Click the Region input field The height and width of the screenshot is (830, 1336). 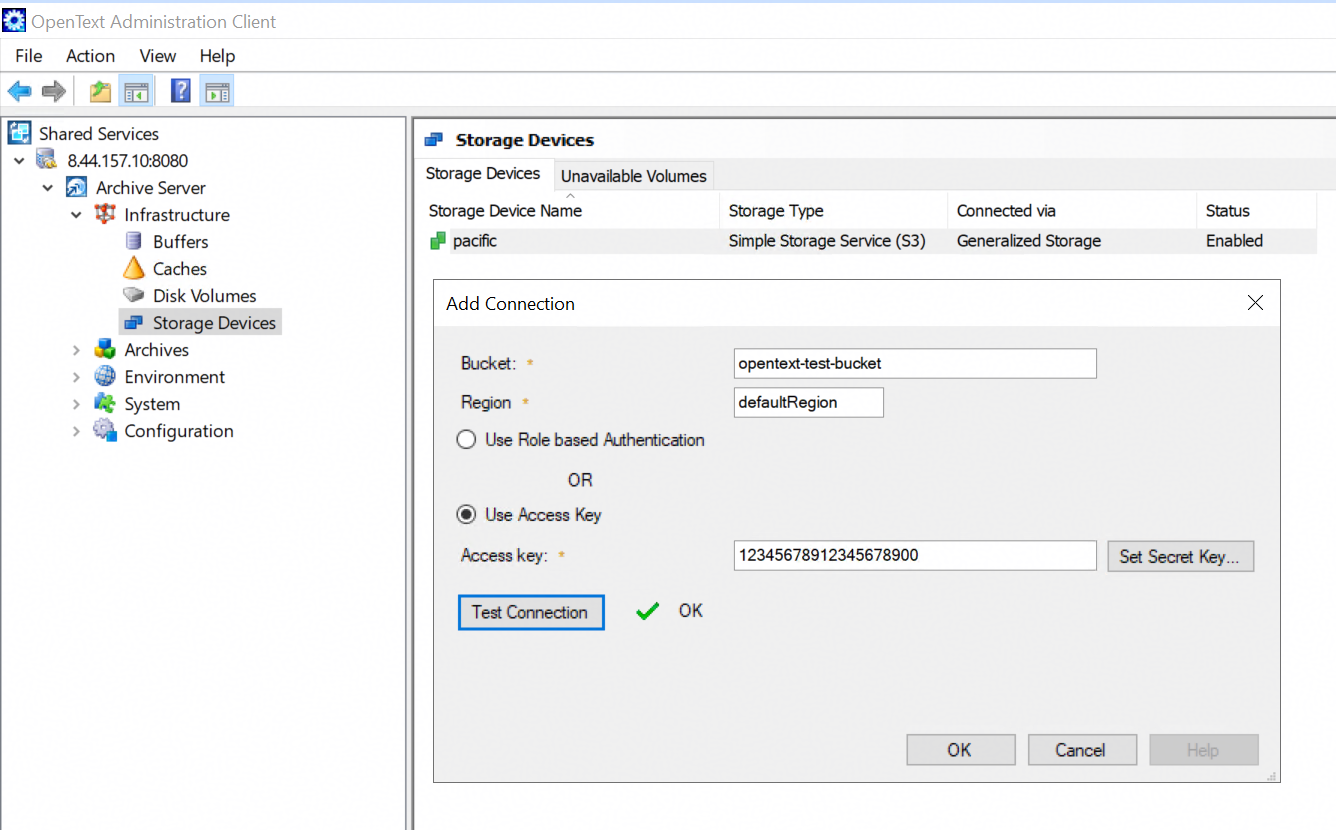[x=809, y=402]
